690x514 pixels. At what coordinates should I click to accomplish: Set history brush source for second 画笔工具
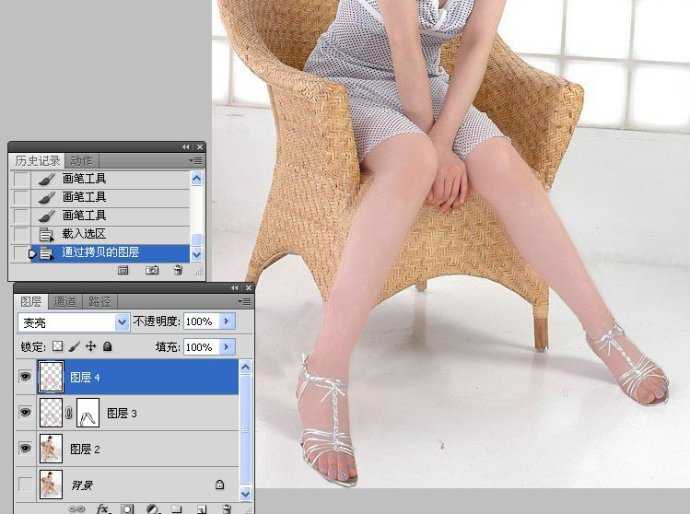[x=20, y=198]
